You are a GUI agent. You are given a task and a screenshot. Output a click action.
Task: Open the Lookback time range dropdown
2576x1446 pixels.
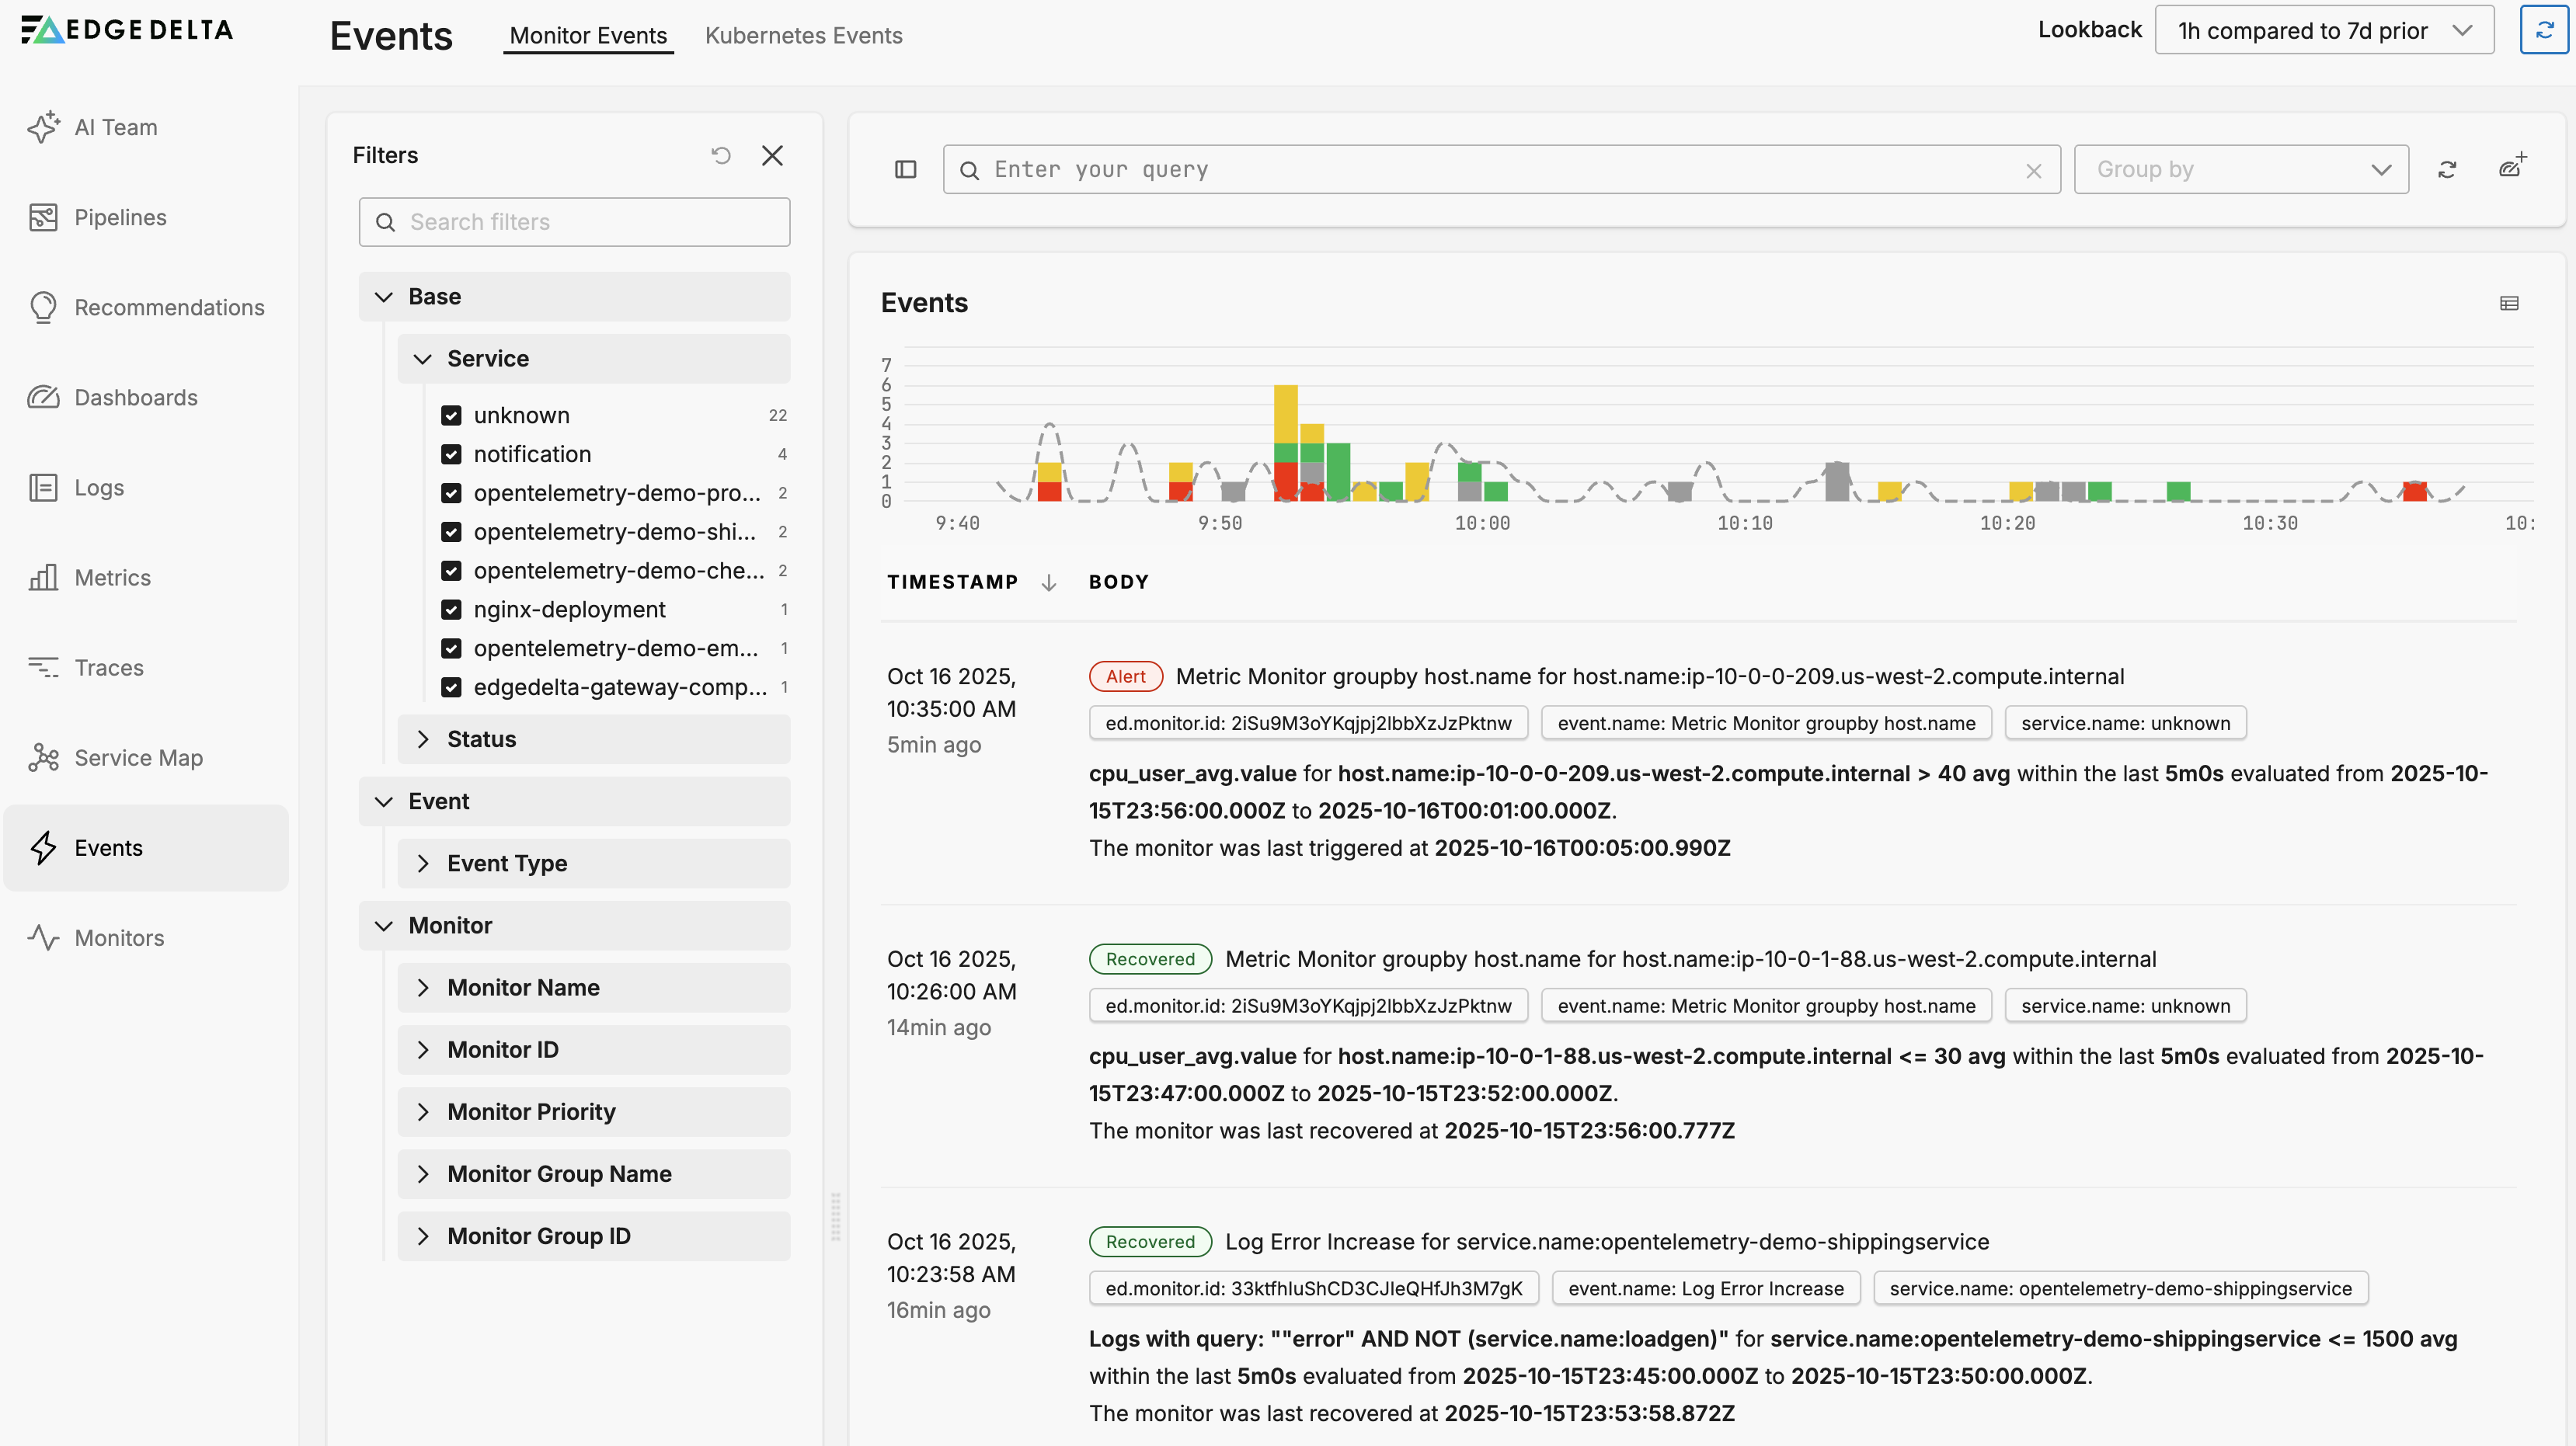pyautogui.click(x=2323, y=30)
